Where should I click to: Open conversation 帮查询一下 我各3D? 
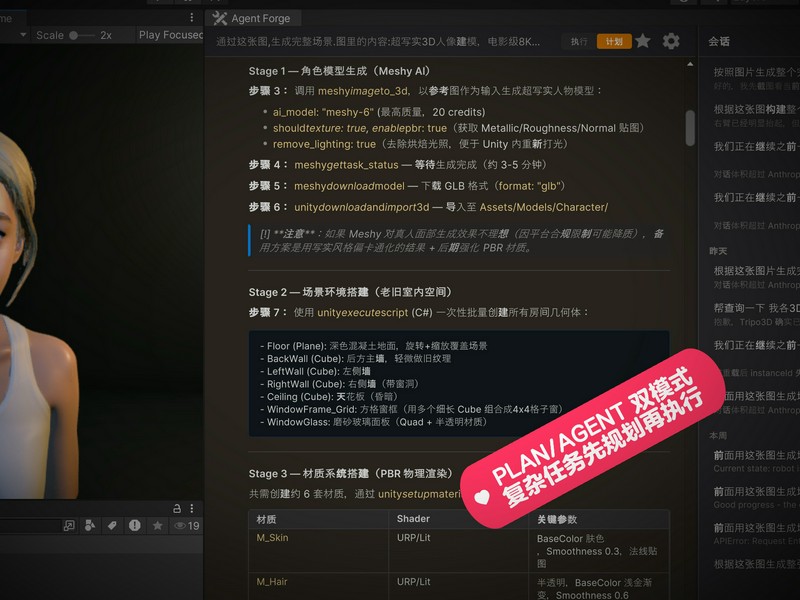(x=756, y=314)
